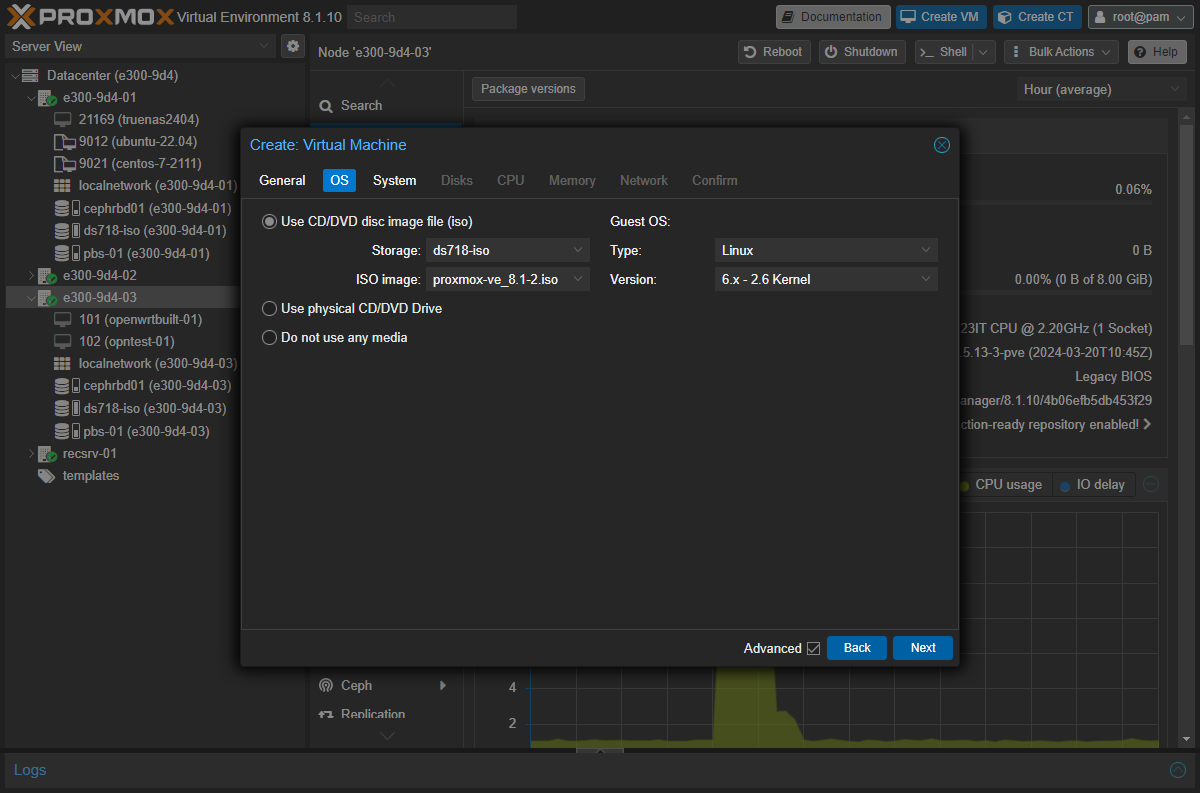Focus the top Search input field
This screenshot has height=793, width=1200.
[433, 17]
